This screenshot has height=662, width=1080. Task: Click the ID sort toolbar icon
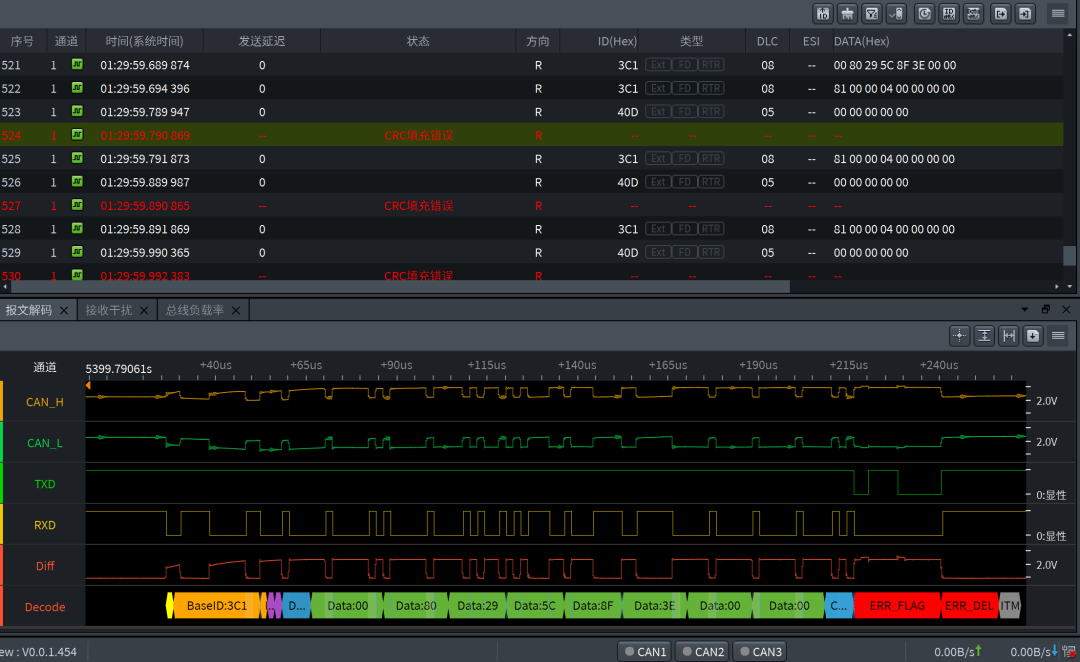pyautogui.click(x=822, y=14)
